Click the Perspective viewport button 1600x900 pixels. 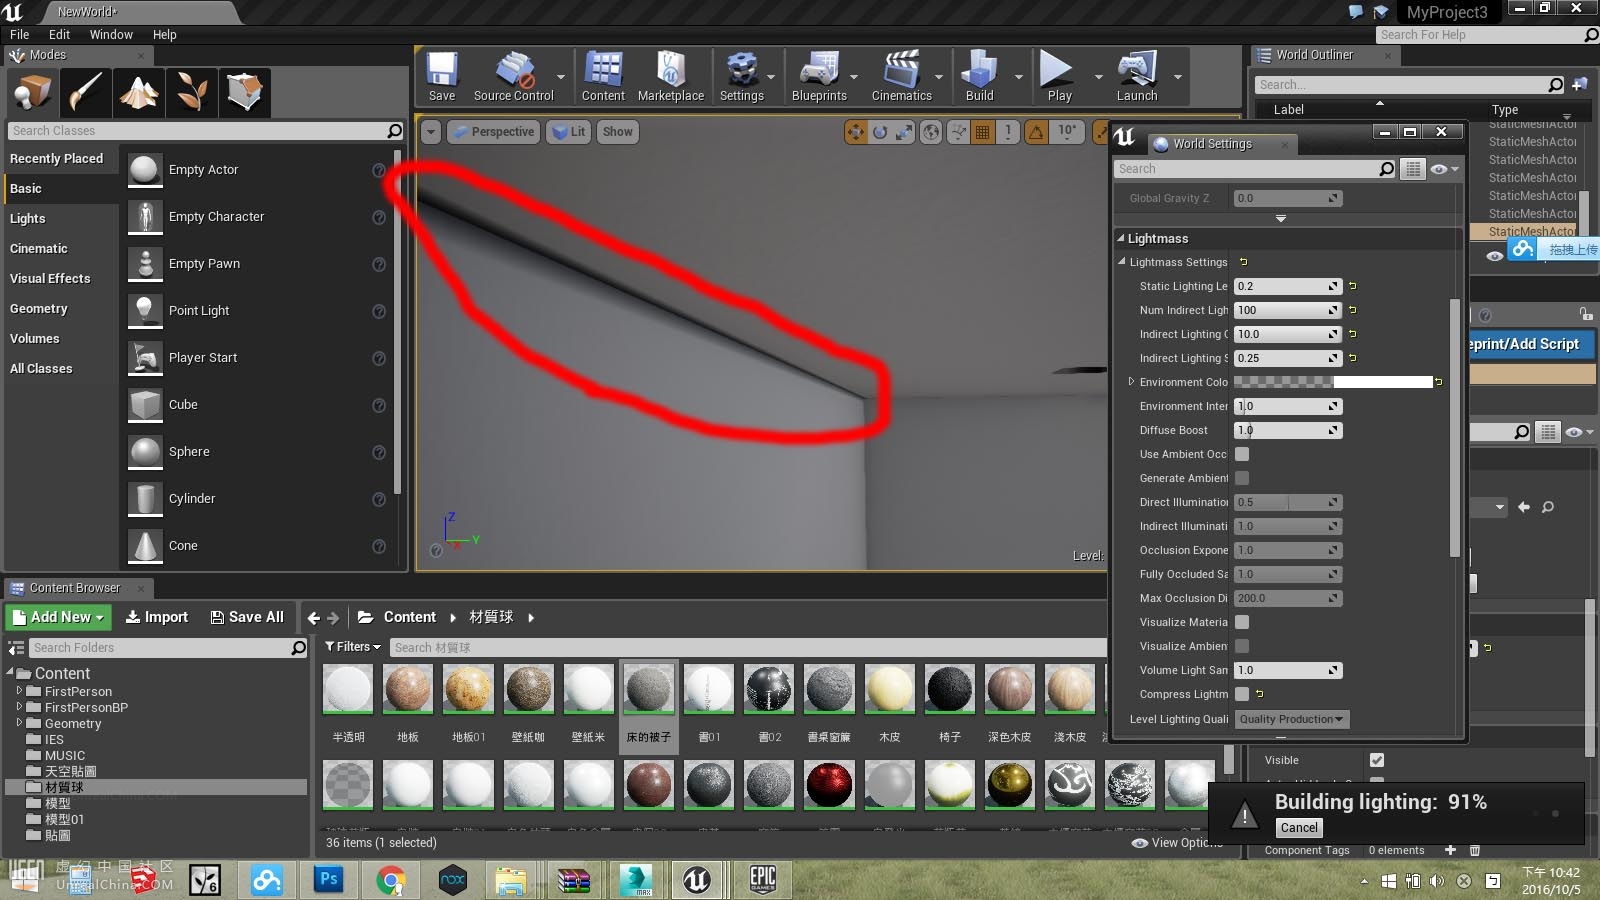coord(494,132)
